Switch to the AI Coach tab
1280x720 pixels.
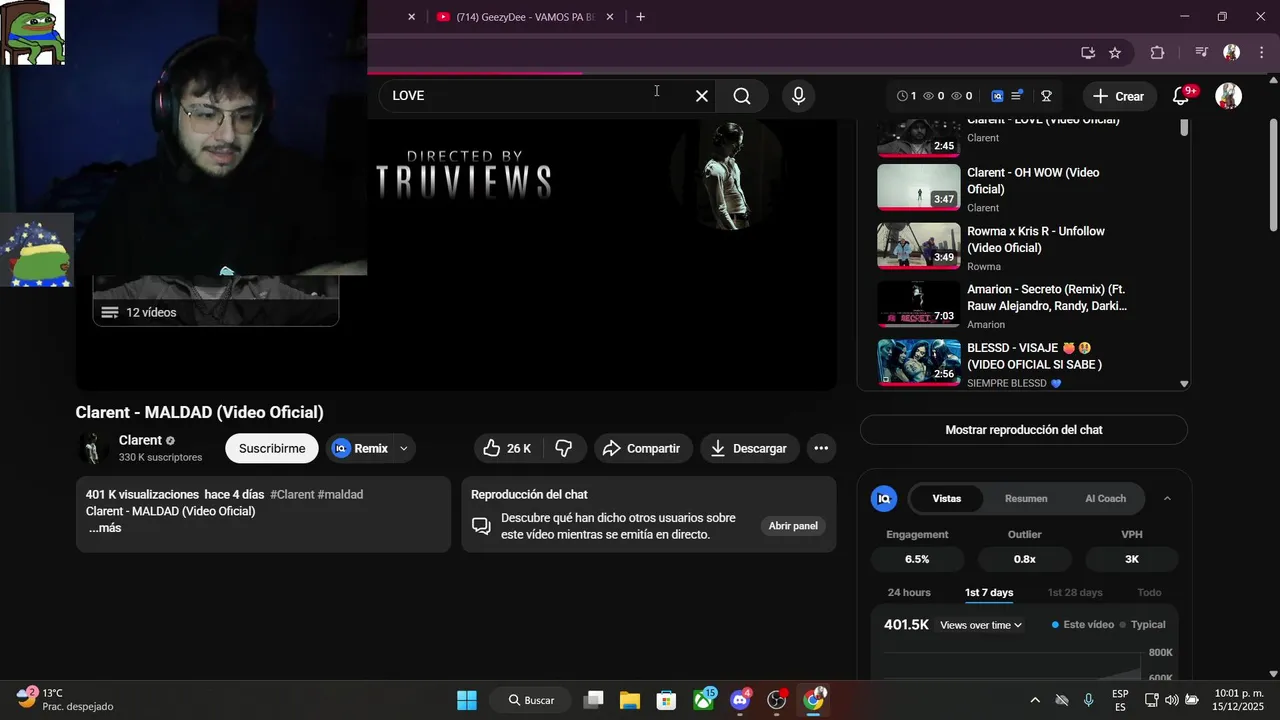[1105, 498]
